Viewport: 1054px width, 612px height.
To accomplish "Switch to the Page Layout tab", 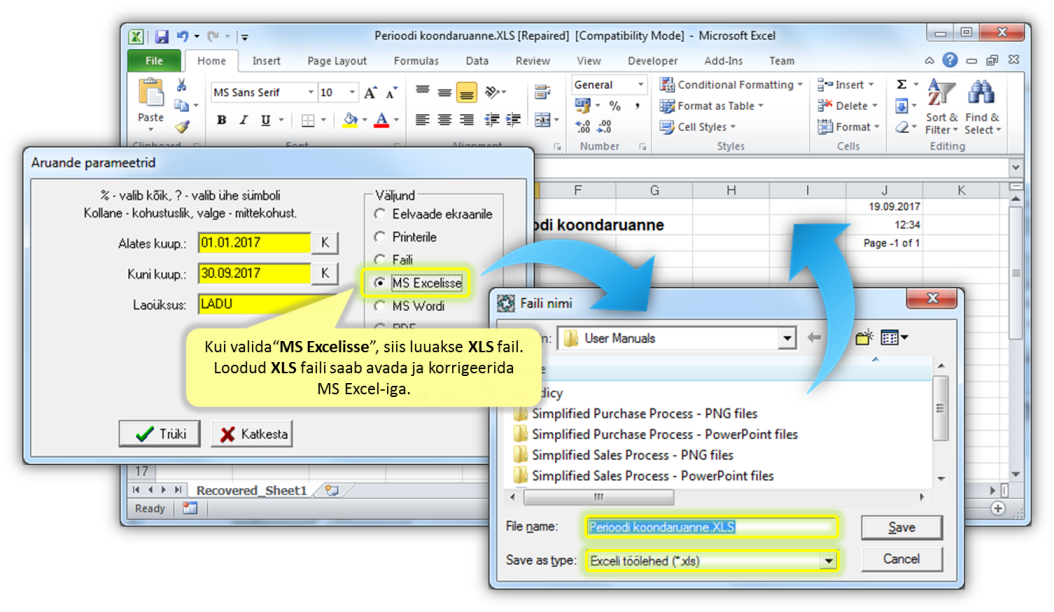I will (x=337, y=61).
